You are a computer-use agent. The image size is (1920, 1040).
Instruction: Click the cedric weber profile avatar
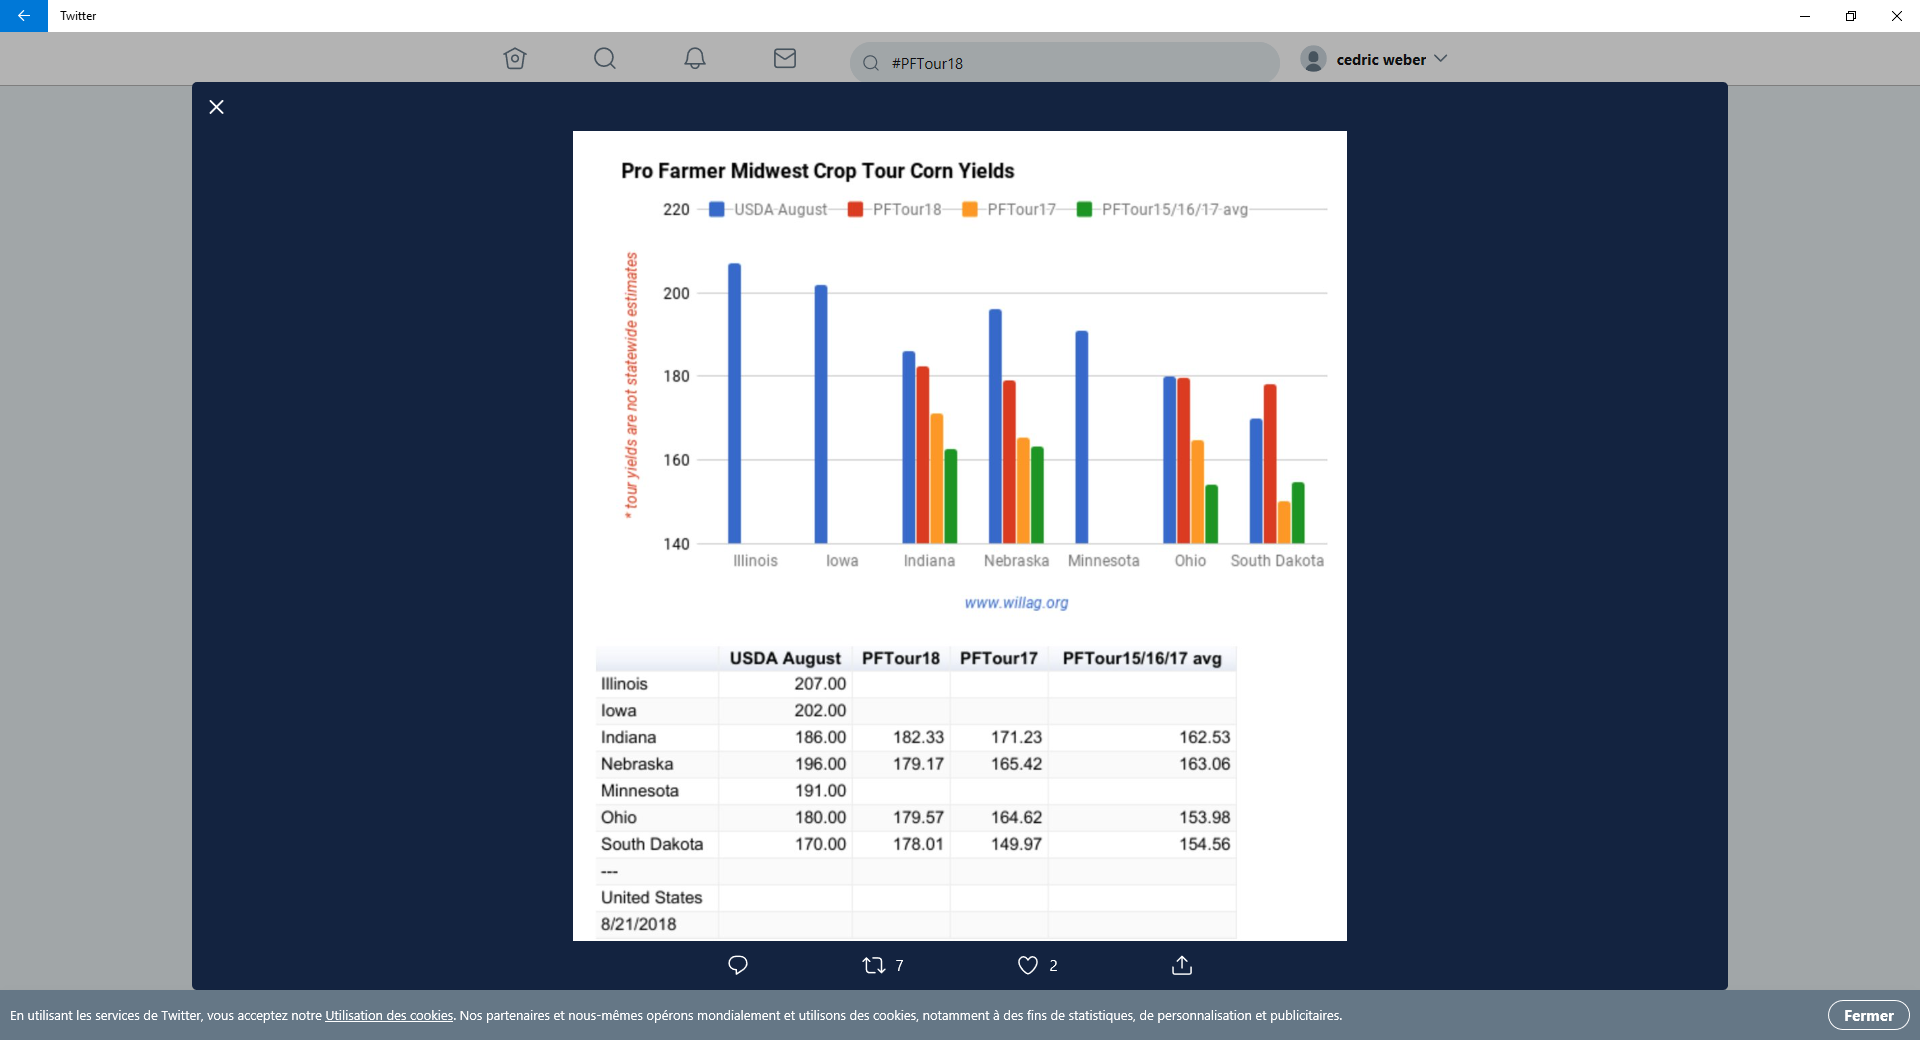tap(1313, 59)
